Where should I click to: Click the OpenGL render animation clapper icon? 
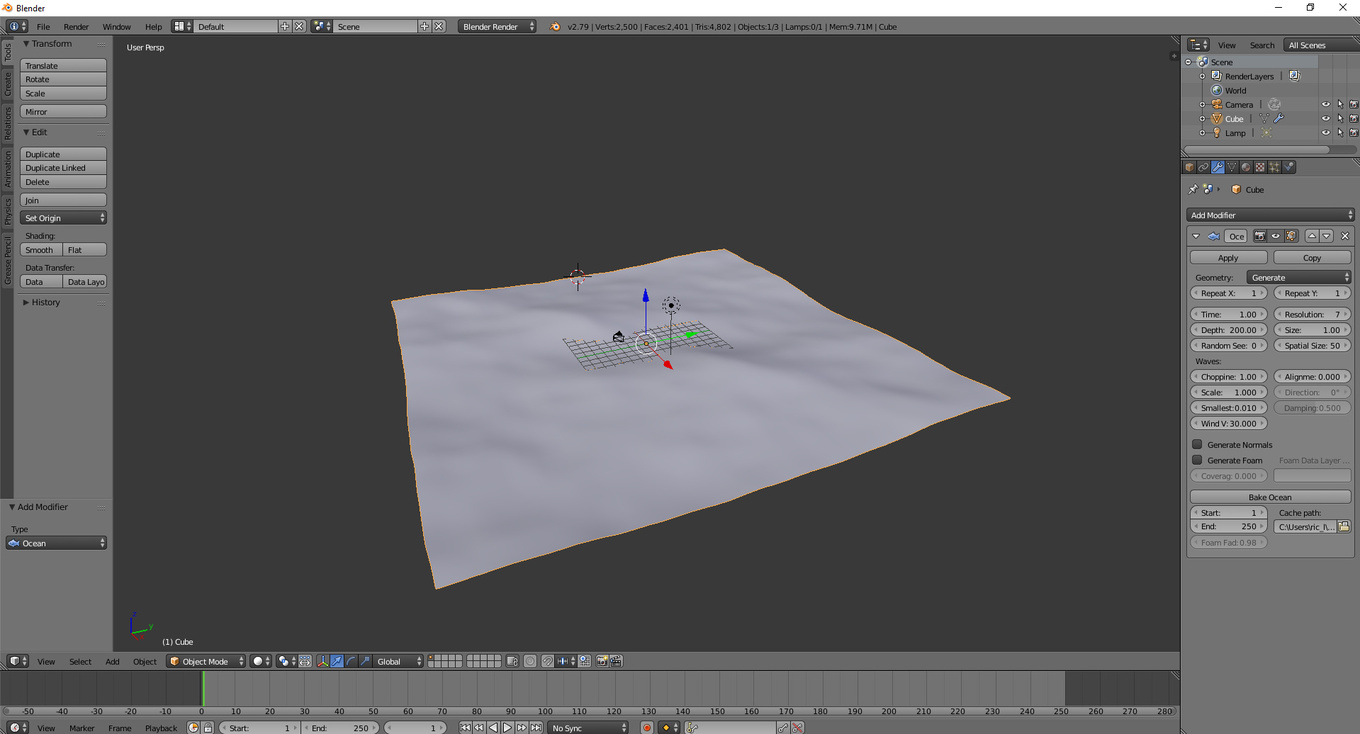[x=616, y=661]
